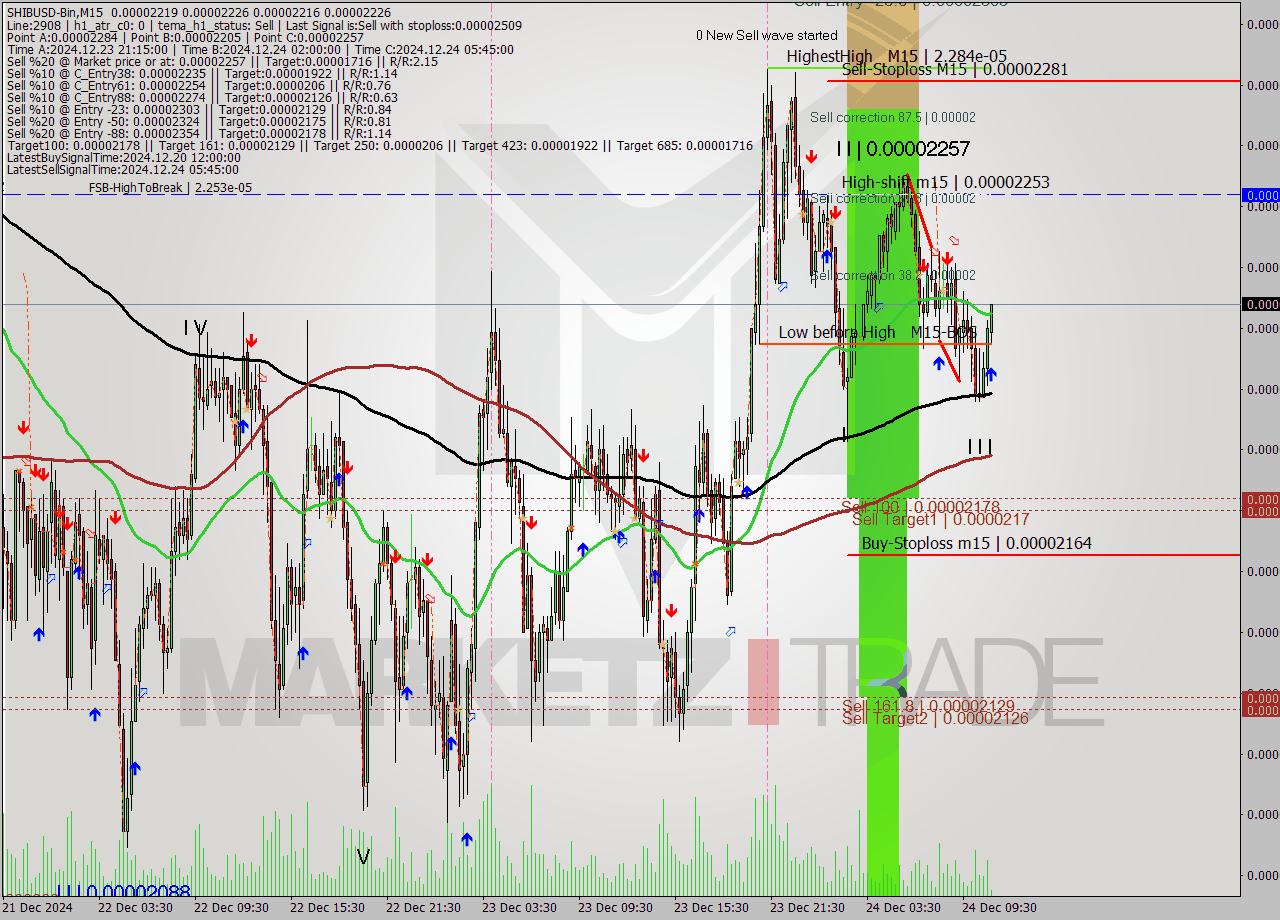Select the 'FSB-HighToBreak | 2.253e-05' label

click(170, 187)
